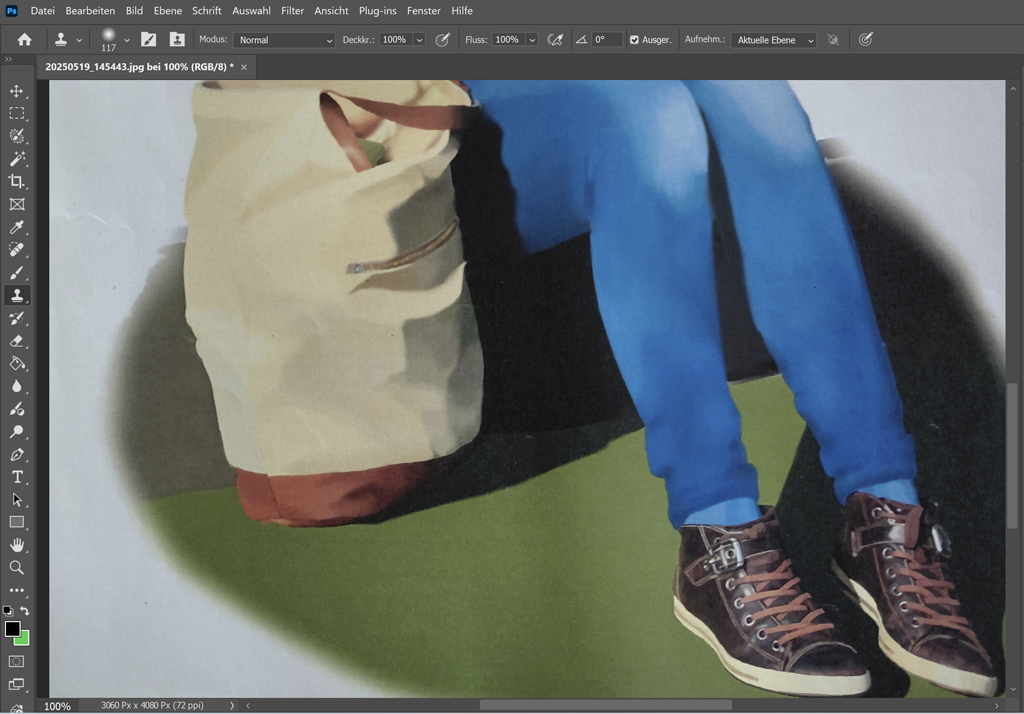
Task: Activate the Zoom tool magnifier
Action: 17,568
